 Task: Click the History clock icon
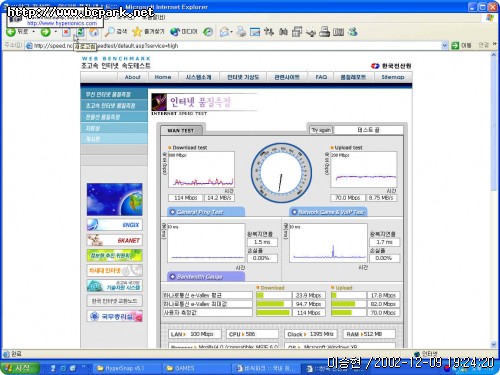point(208,32)
